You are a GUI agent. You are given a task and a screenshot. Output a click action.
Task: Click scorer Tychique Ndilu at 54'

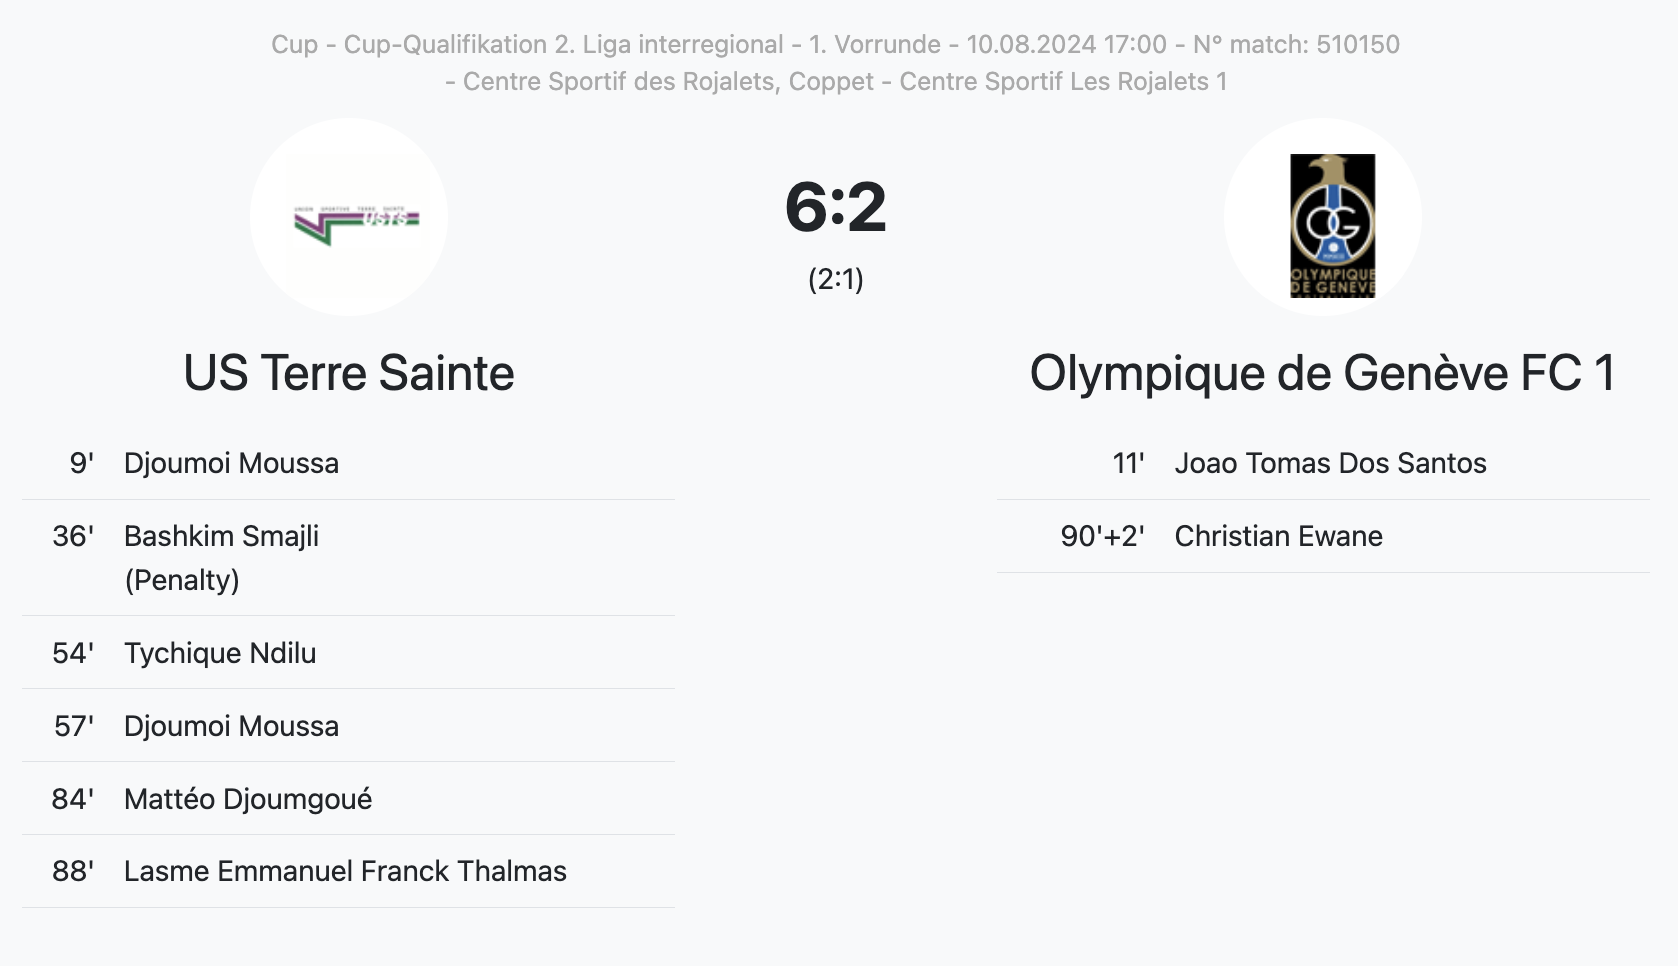point(220,653)
